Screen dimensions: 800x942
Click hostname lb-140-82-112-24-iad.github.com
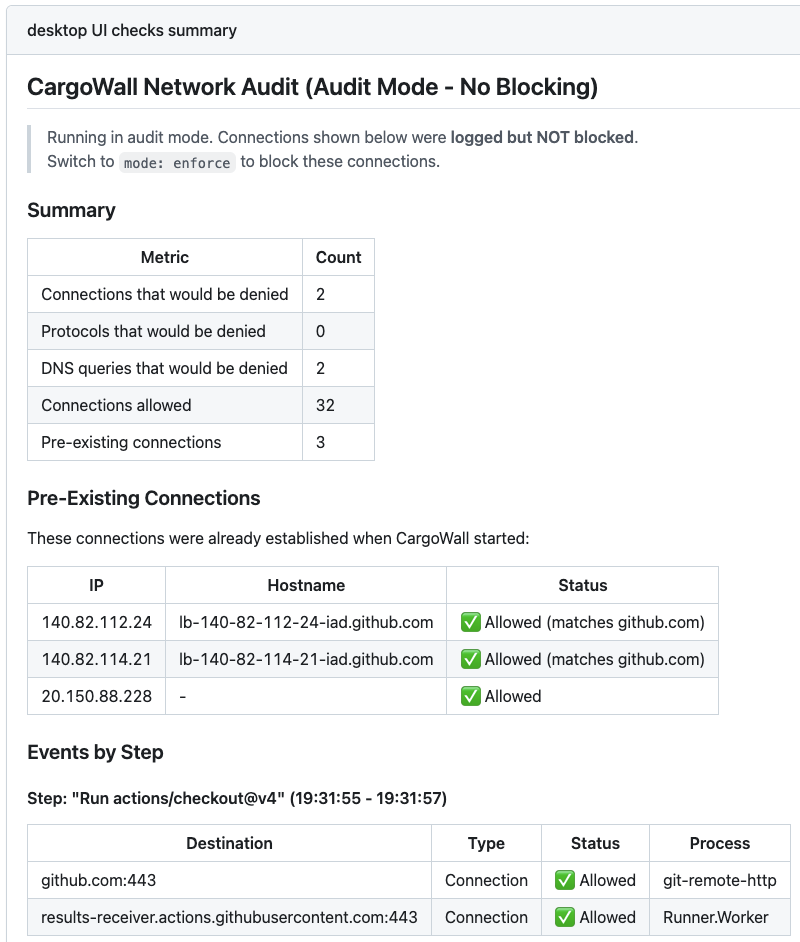305,622
